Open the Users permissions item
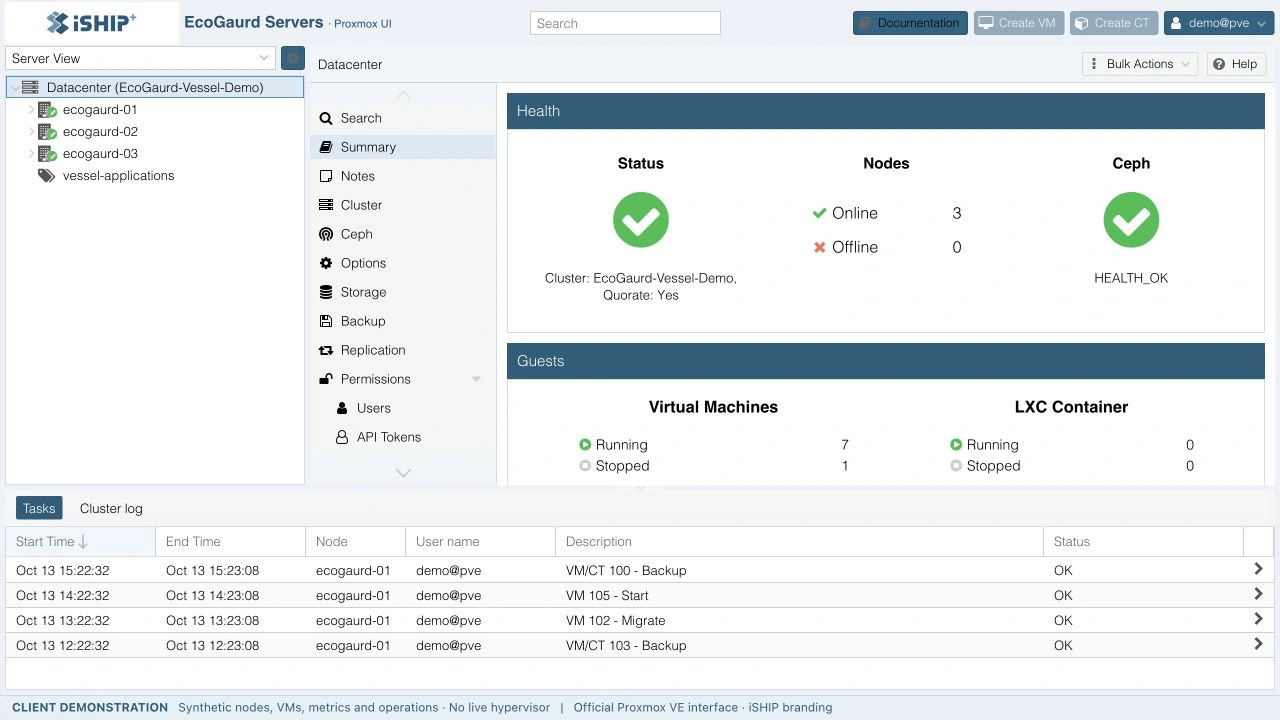This screenshot has width=1280, height=720. tap(403, 408)
